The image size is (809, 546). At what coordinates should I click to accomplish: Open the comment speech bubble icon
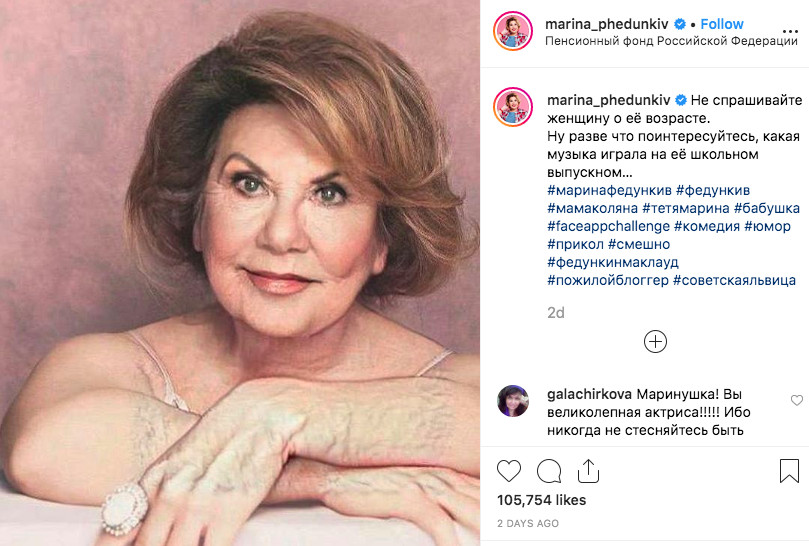(x=549, y=471)
